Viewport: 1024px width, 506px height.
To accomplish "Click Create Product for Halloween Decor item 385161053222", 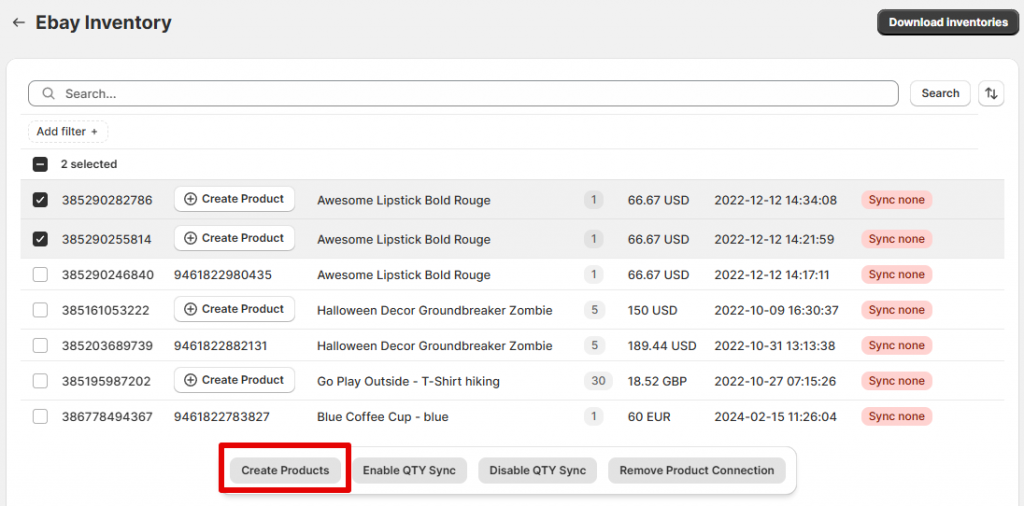I will [x=234, y=309].
